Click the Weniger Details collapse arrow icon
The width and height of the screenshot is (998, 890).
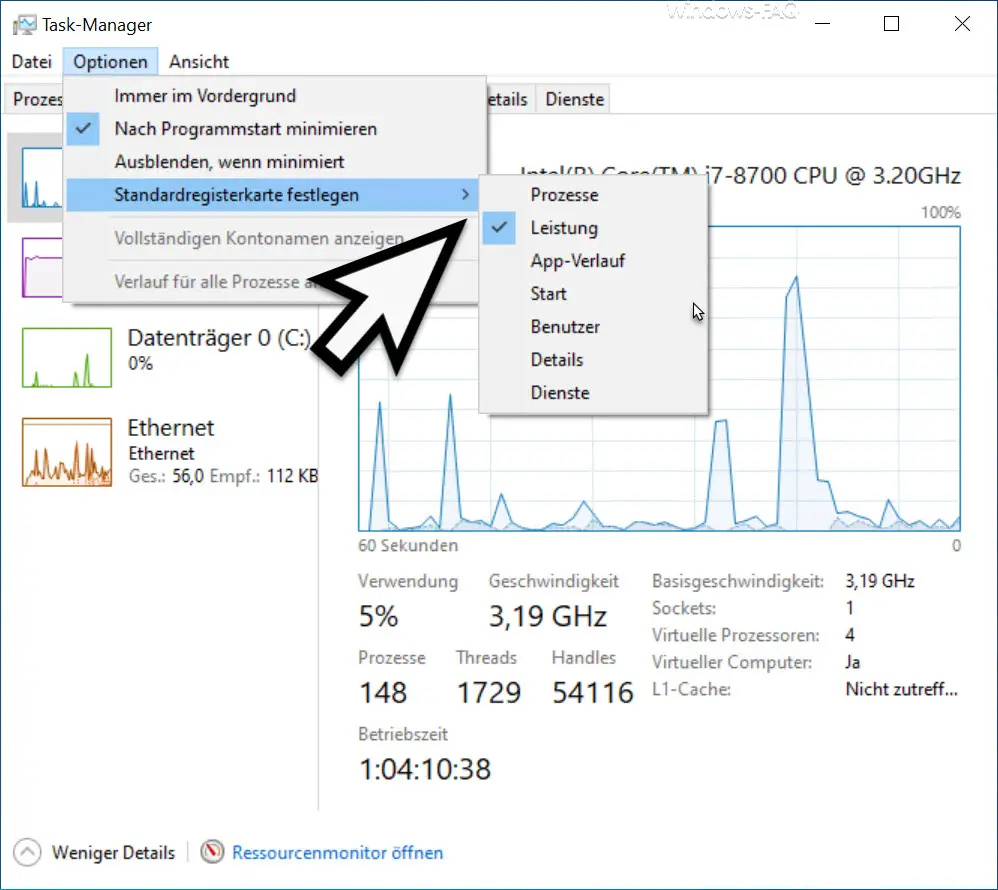(x=27, y=852)
